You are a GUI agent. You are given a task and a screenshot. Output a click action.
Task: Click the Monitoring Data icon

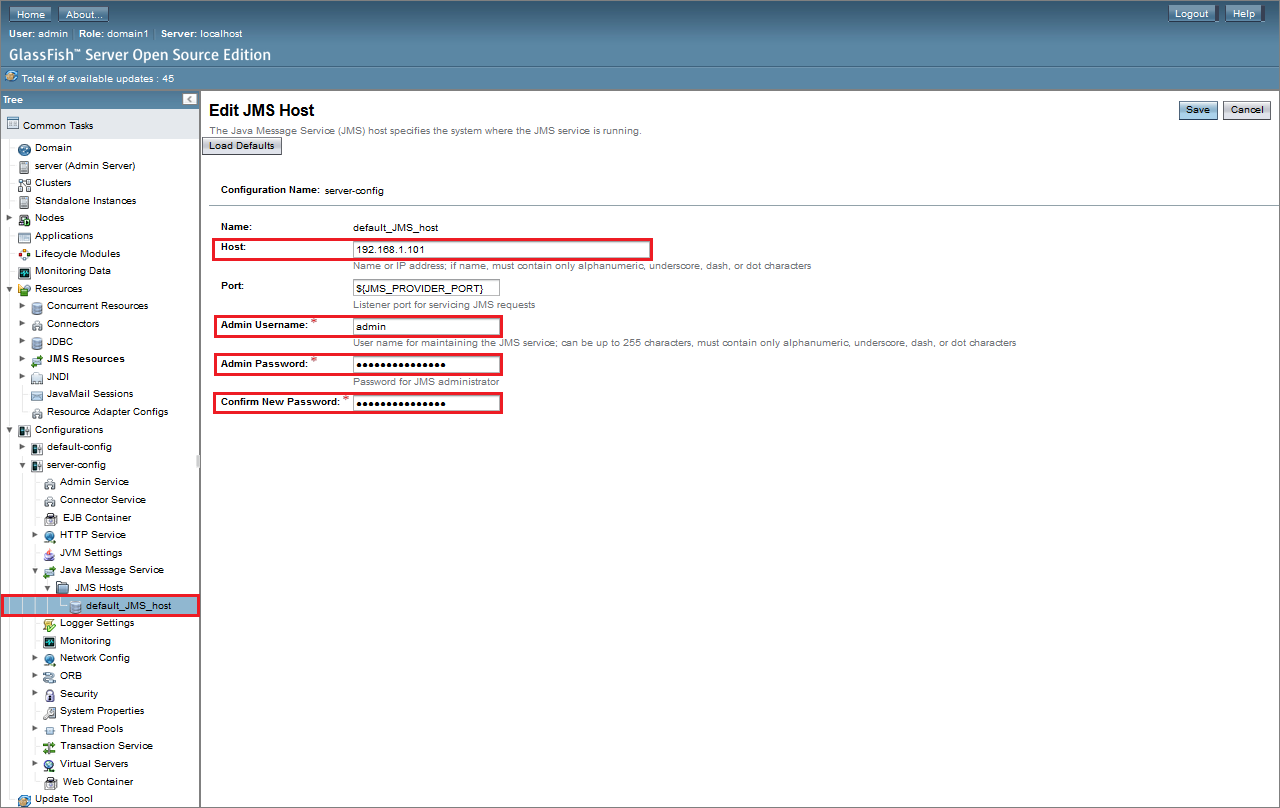[25, 271]
